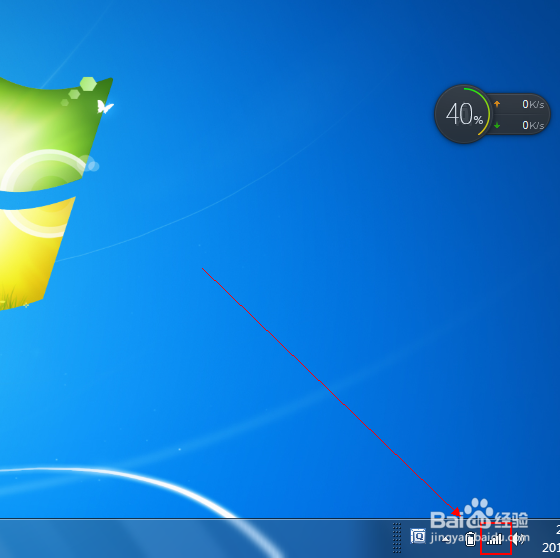The image size is (560, 558).
Task: Click the dotted taskbar toolbar grip handle
Action: tap(397, 537)
